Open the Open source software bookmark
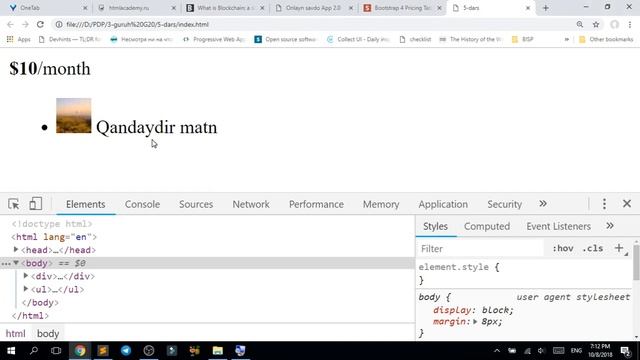640x360 pixels. [x=285, y=39]
